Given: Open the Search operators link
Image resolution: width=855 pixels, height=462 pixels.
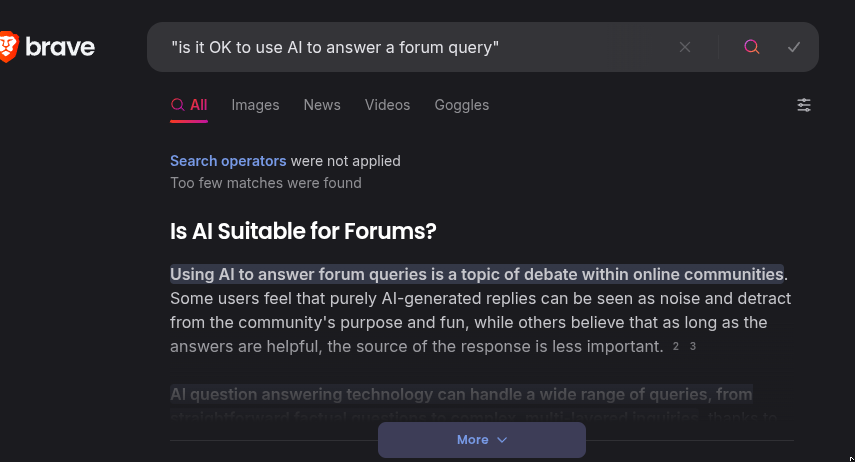Looking at the screenshot, I should coord(228,161).
